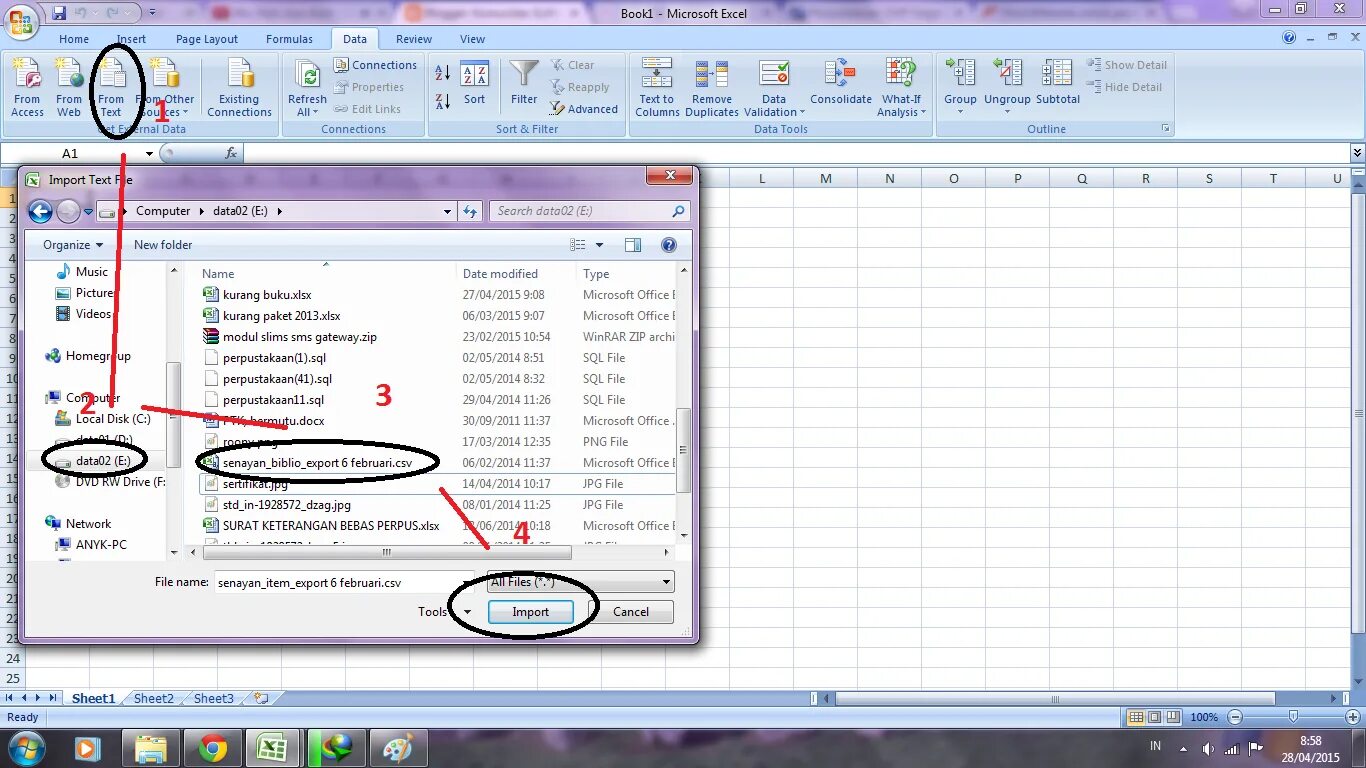
Task: Click the Windows Start button
Action: point(27,747)
